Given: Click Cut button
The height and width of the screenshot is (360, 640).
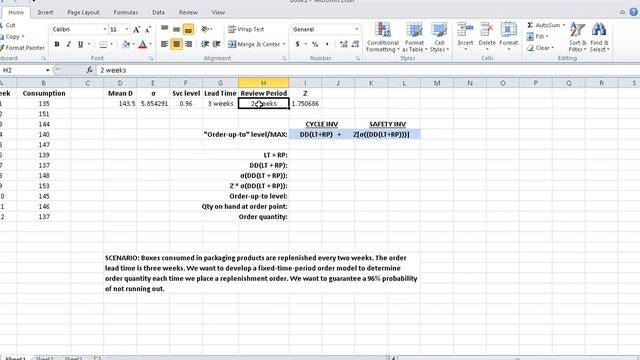Looking at the screenshot, I should click(8, 25).
